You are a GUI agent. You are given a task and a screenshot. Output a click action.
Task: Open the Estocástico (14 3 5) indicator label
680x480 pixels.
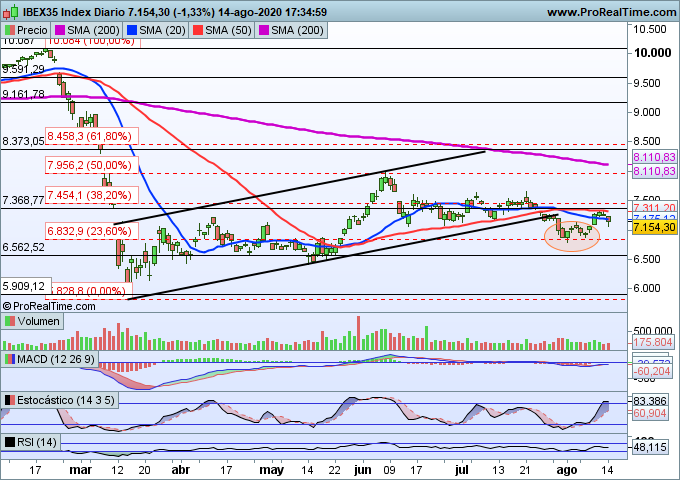click(67, 401)
